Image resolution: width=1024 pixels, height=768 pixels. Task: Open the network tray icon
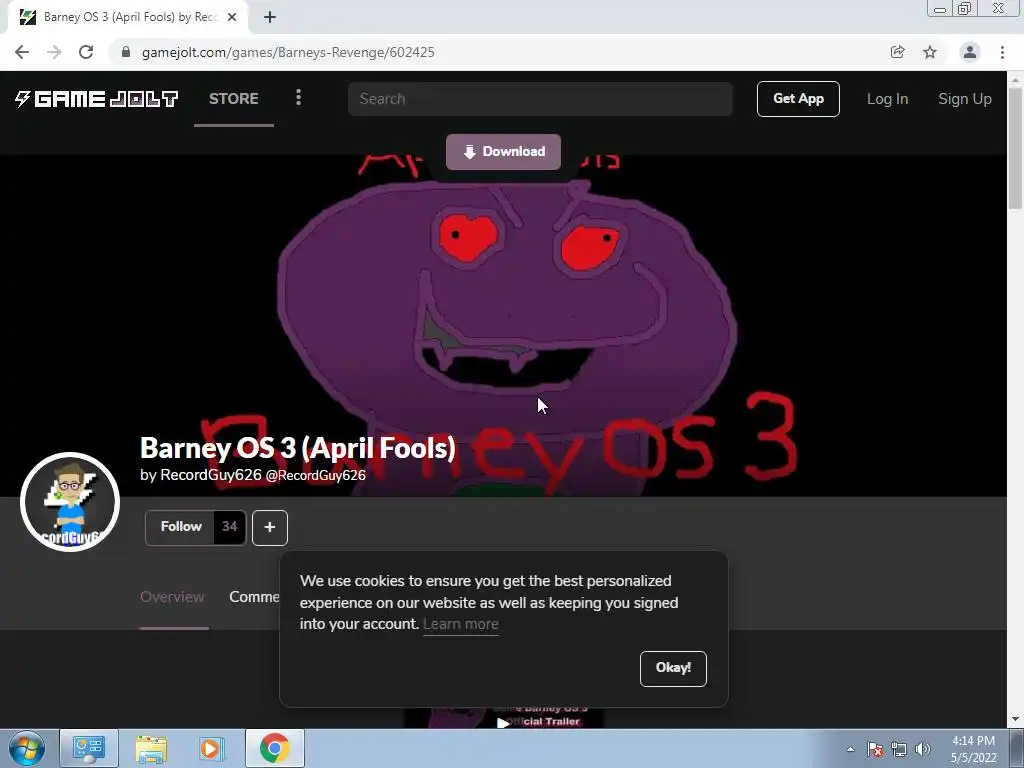tap(899, 749)
